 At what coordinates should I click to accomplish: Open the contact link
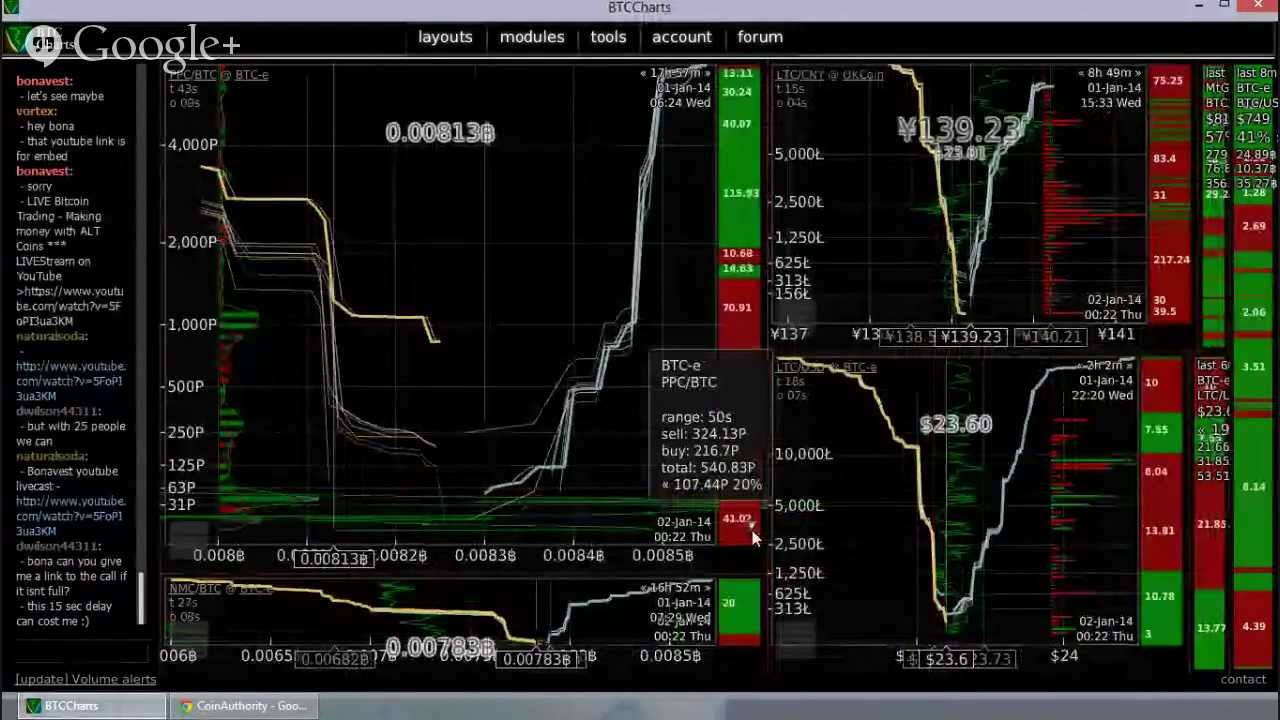pos(1243,679)
